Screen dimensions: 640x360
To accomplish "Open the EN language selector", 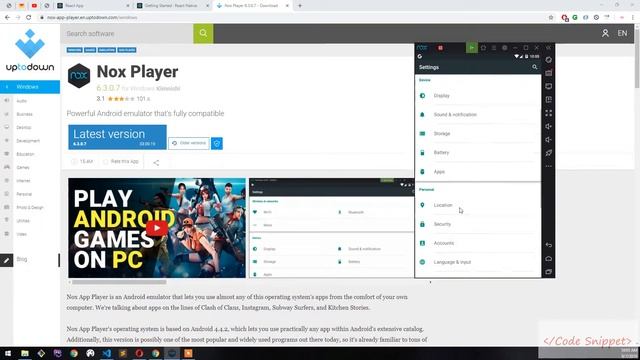I will click(x=622, y=33).
